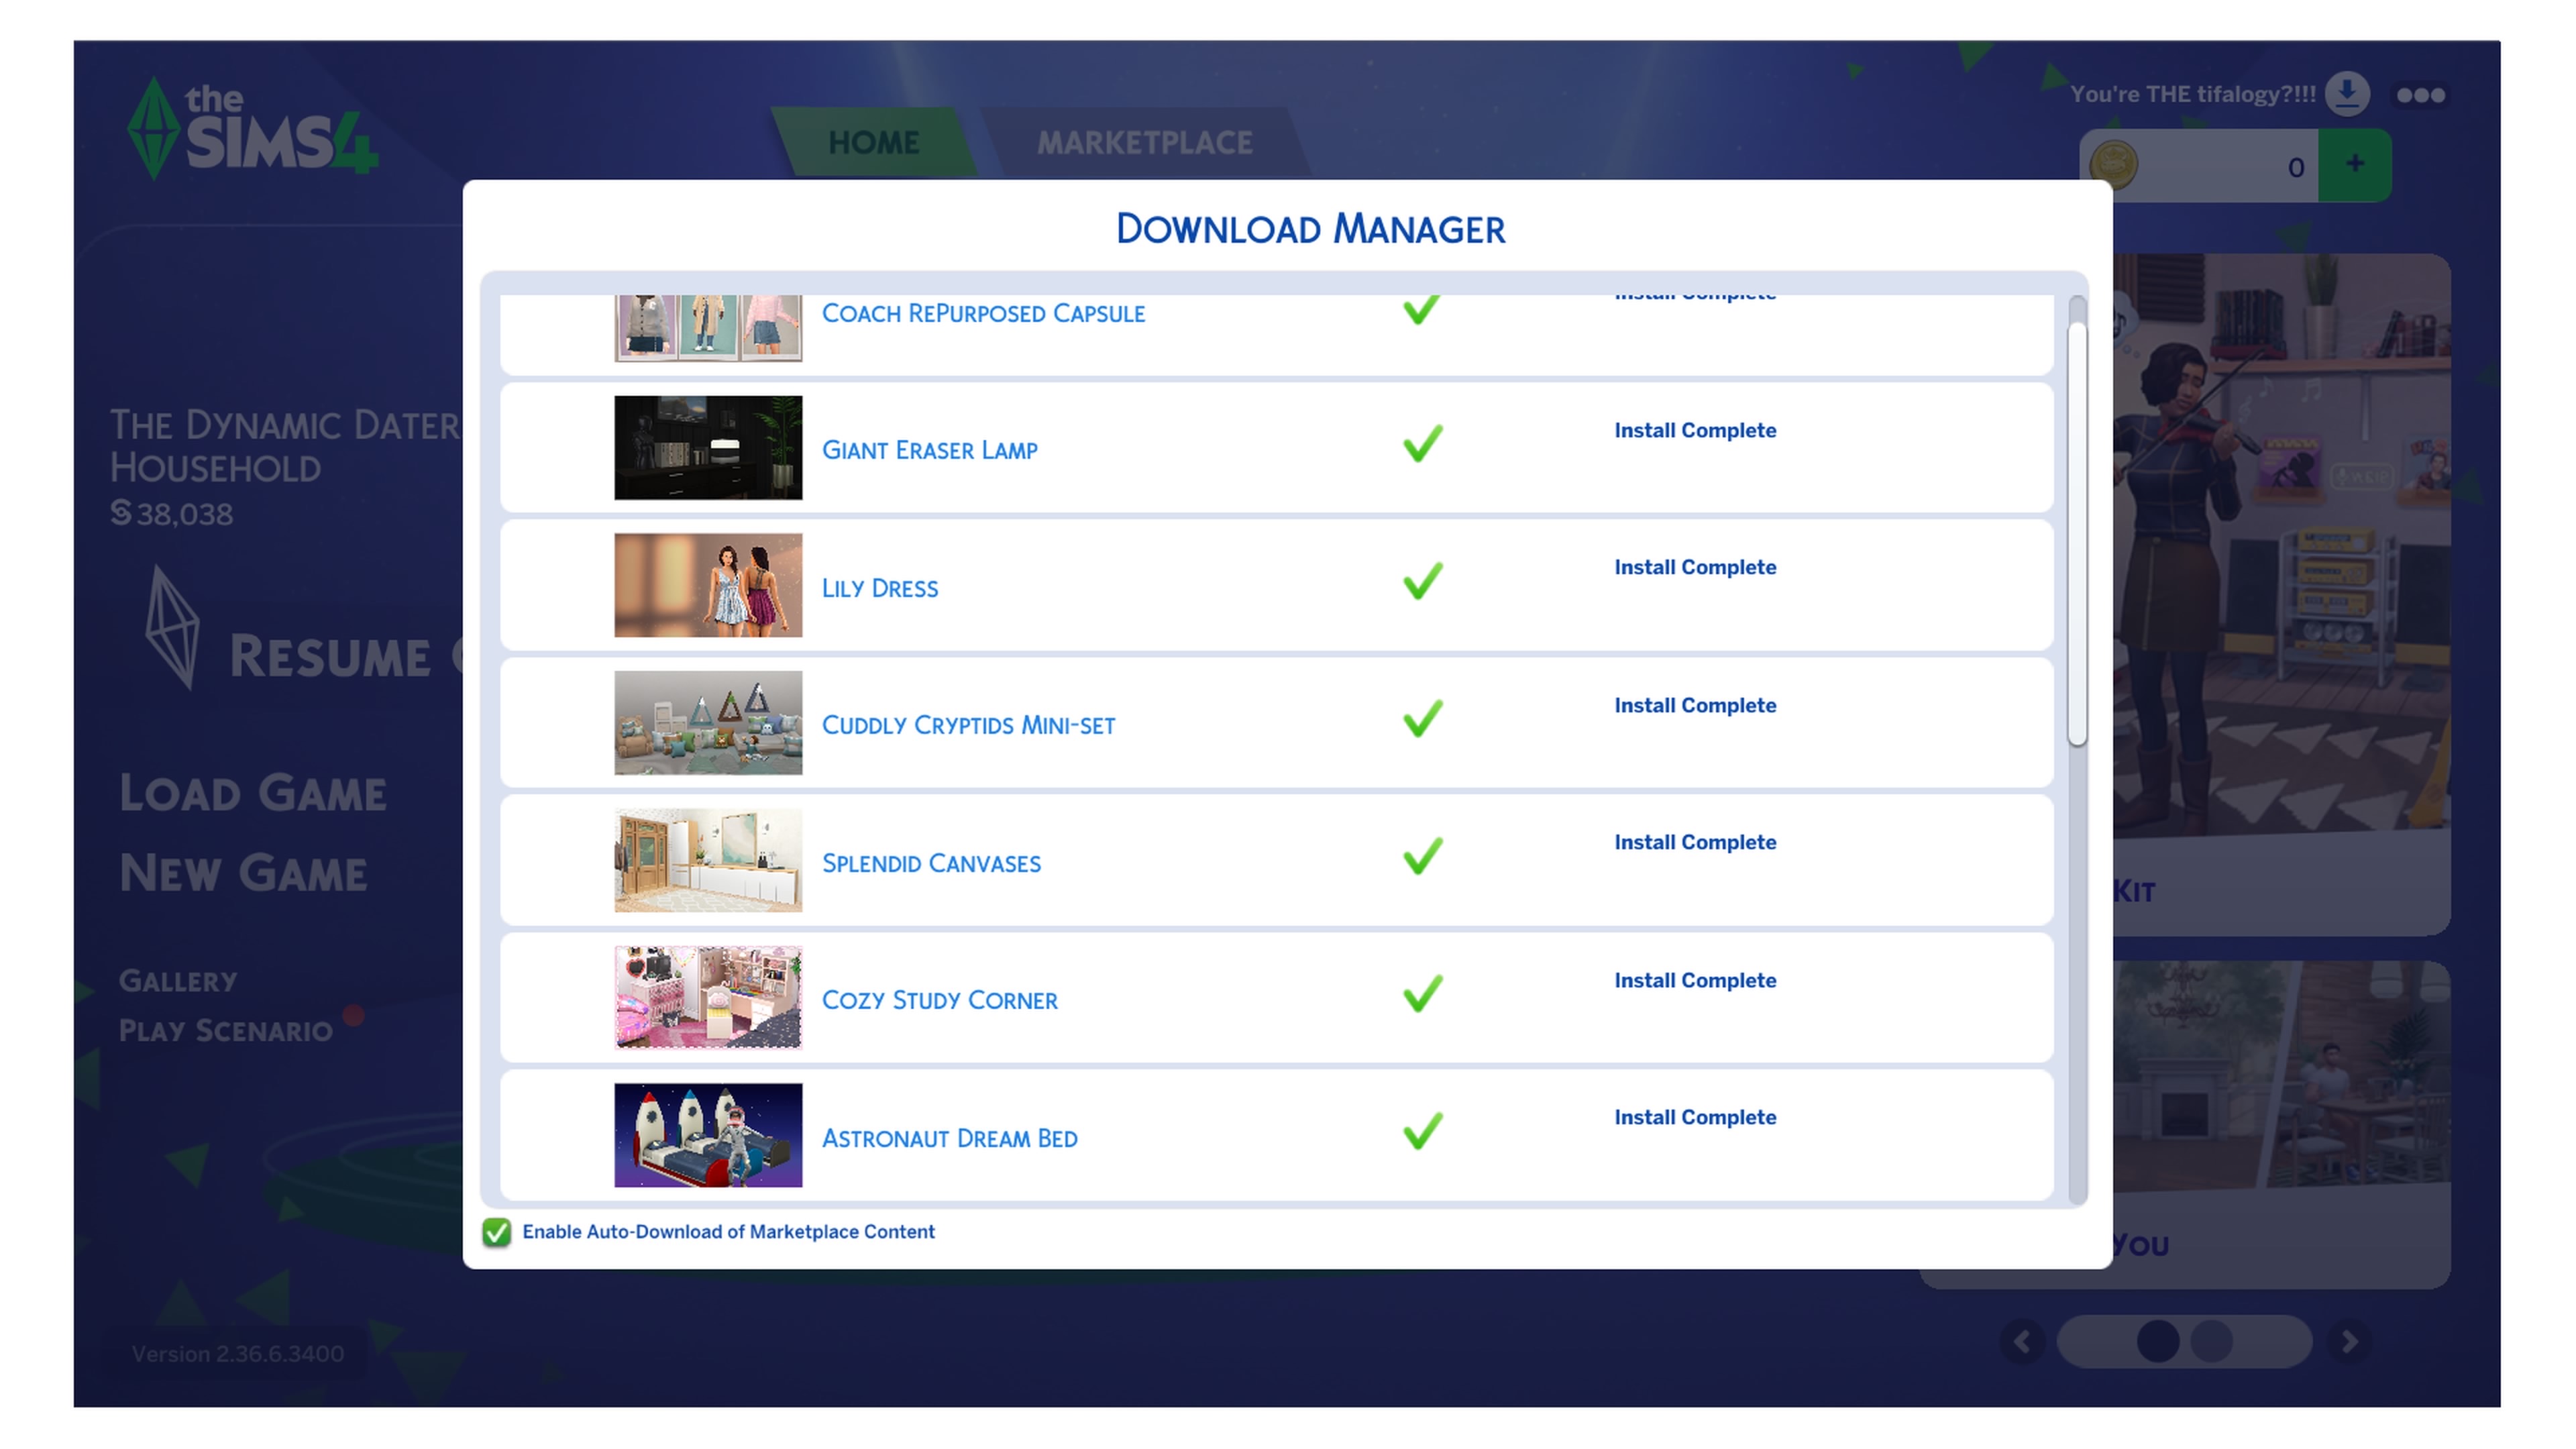Screen dimensions: 2576x1449
Task: Go to previous carousel item arrow
Action: tap(2022, 1341)
